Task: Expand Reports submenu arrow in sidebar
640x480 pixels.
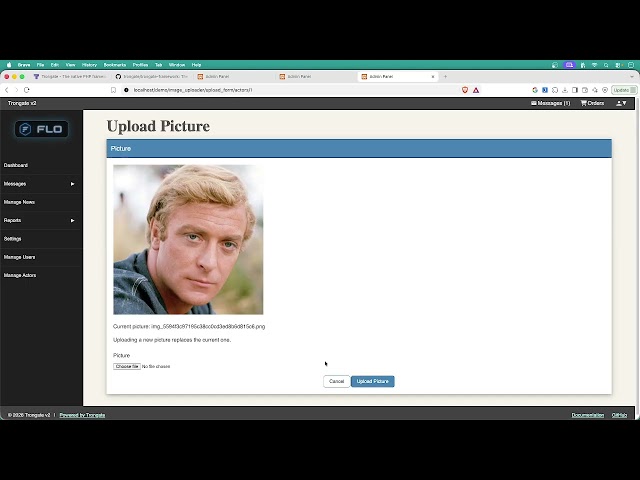Action: tap(73, 220)
